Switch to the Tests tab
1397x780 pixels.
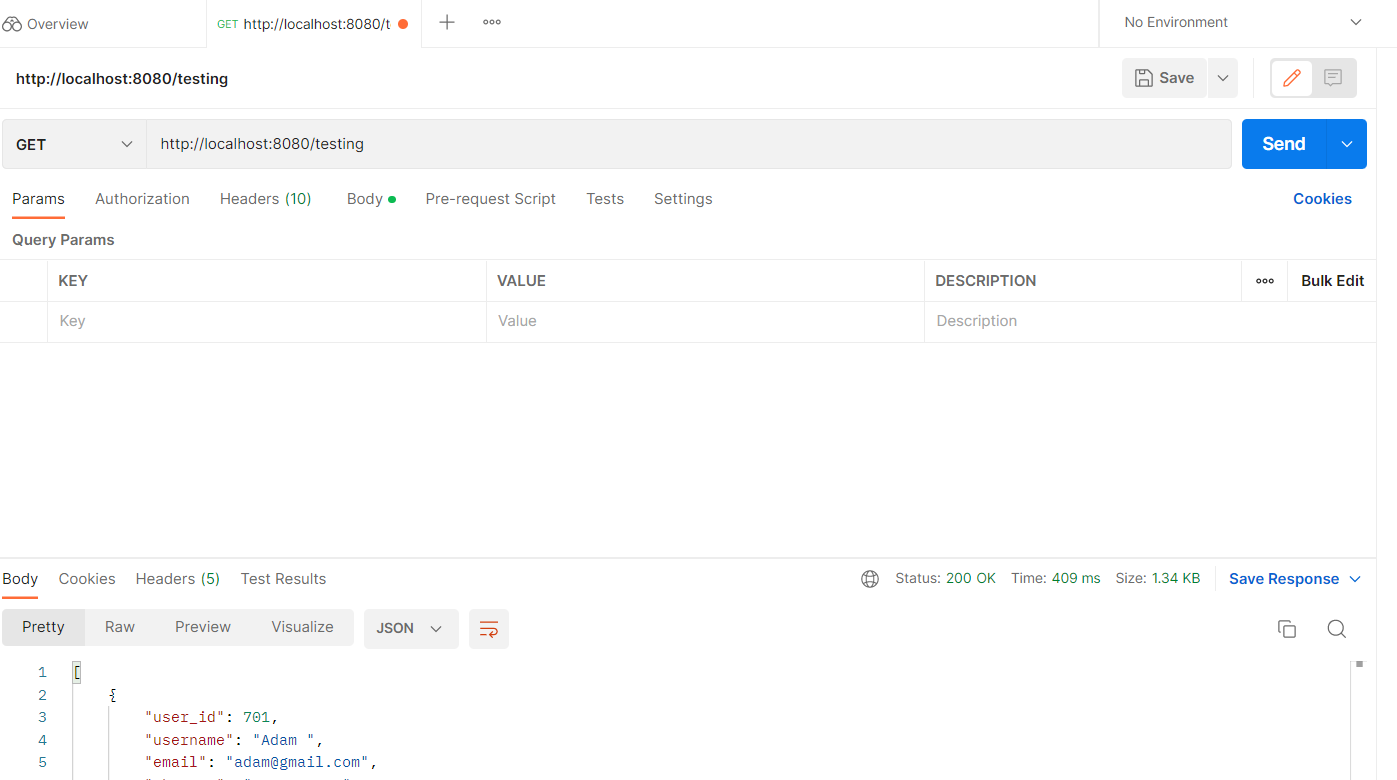click(x=604, y=198)
